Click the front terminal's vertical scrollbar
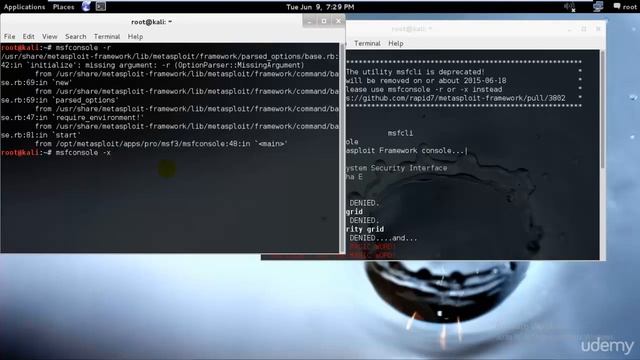Image resolution: width=640 pixels, height=360 pixels. coord(342,147)
